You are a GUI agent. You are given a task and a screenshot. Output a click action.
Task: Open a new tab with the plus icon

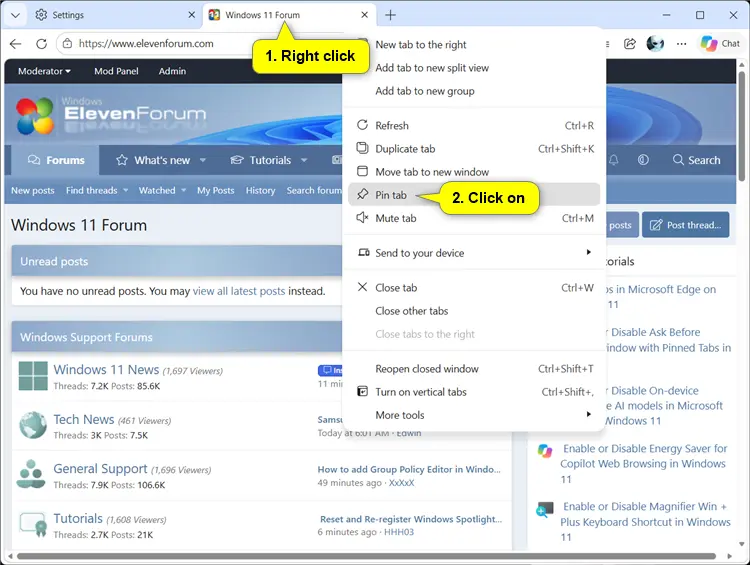pos(390,15)
